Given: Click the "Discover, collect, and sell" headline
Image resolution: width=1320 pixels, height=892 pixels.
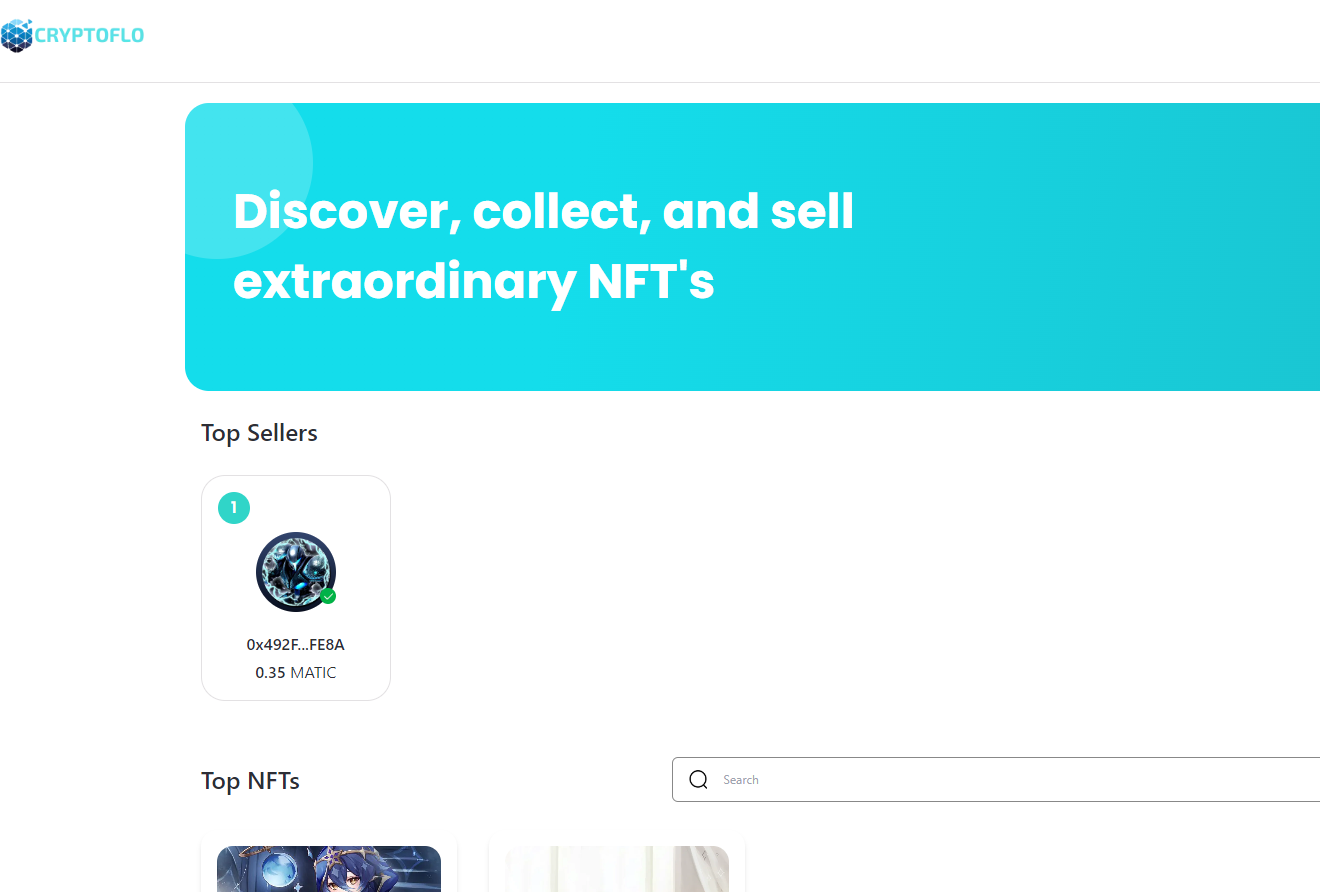Looking at the screenshot, I should coord(543,211).
